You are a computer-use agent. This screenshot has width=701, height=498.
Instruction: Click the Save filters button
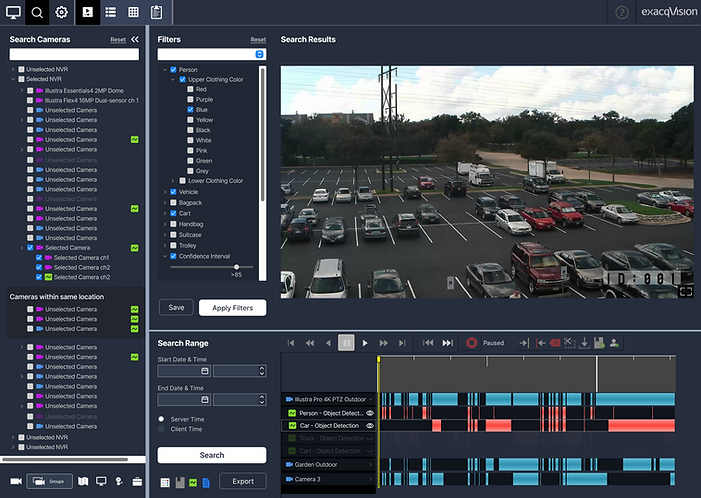click(176, 308)
